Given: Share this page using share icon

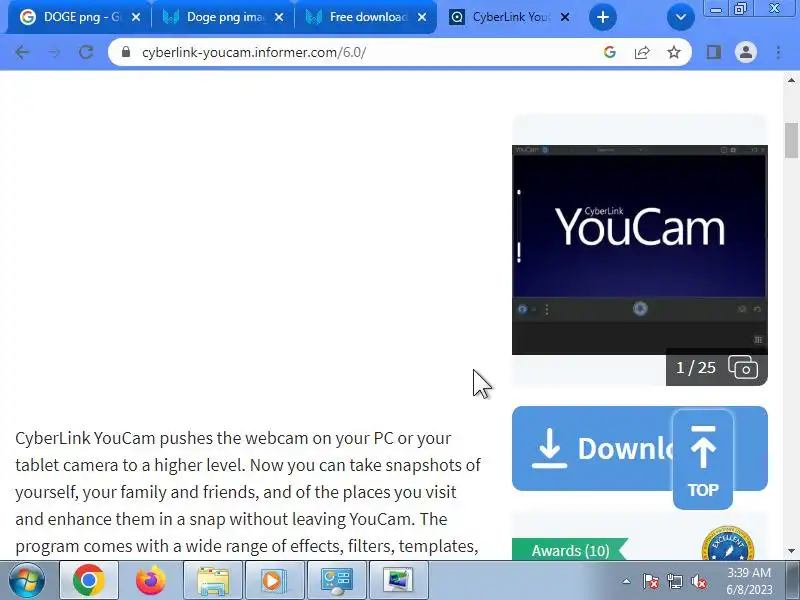Looking at the screenshot, I should pyautogui.click(x=642, y=52).
